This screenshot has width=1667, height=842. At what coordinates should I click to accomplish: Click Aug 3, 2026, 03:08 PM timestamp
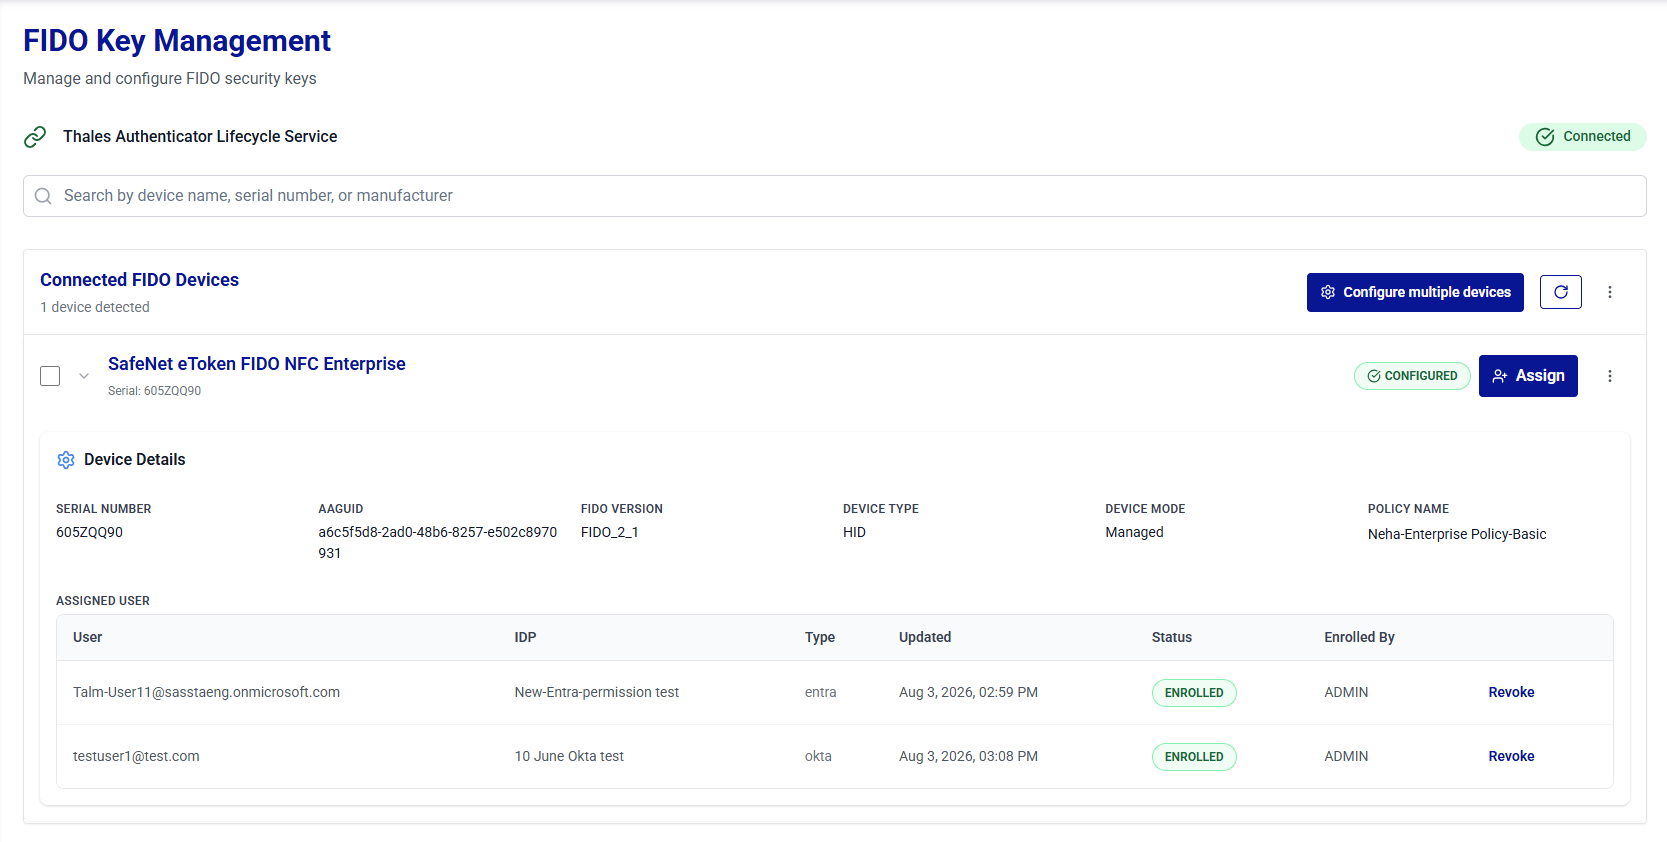click(968, 756)
